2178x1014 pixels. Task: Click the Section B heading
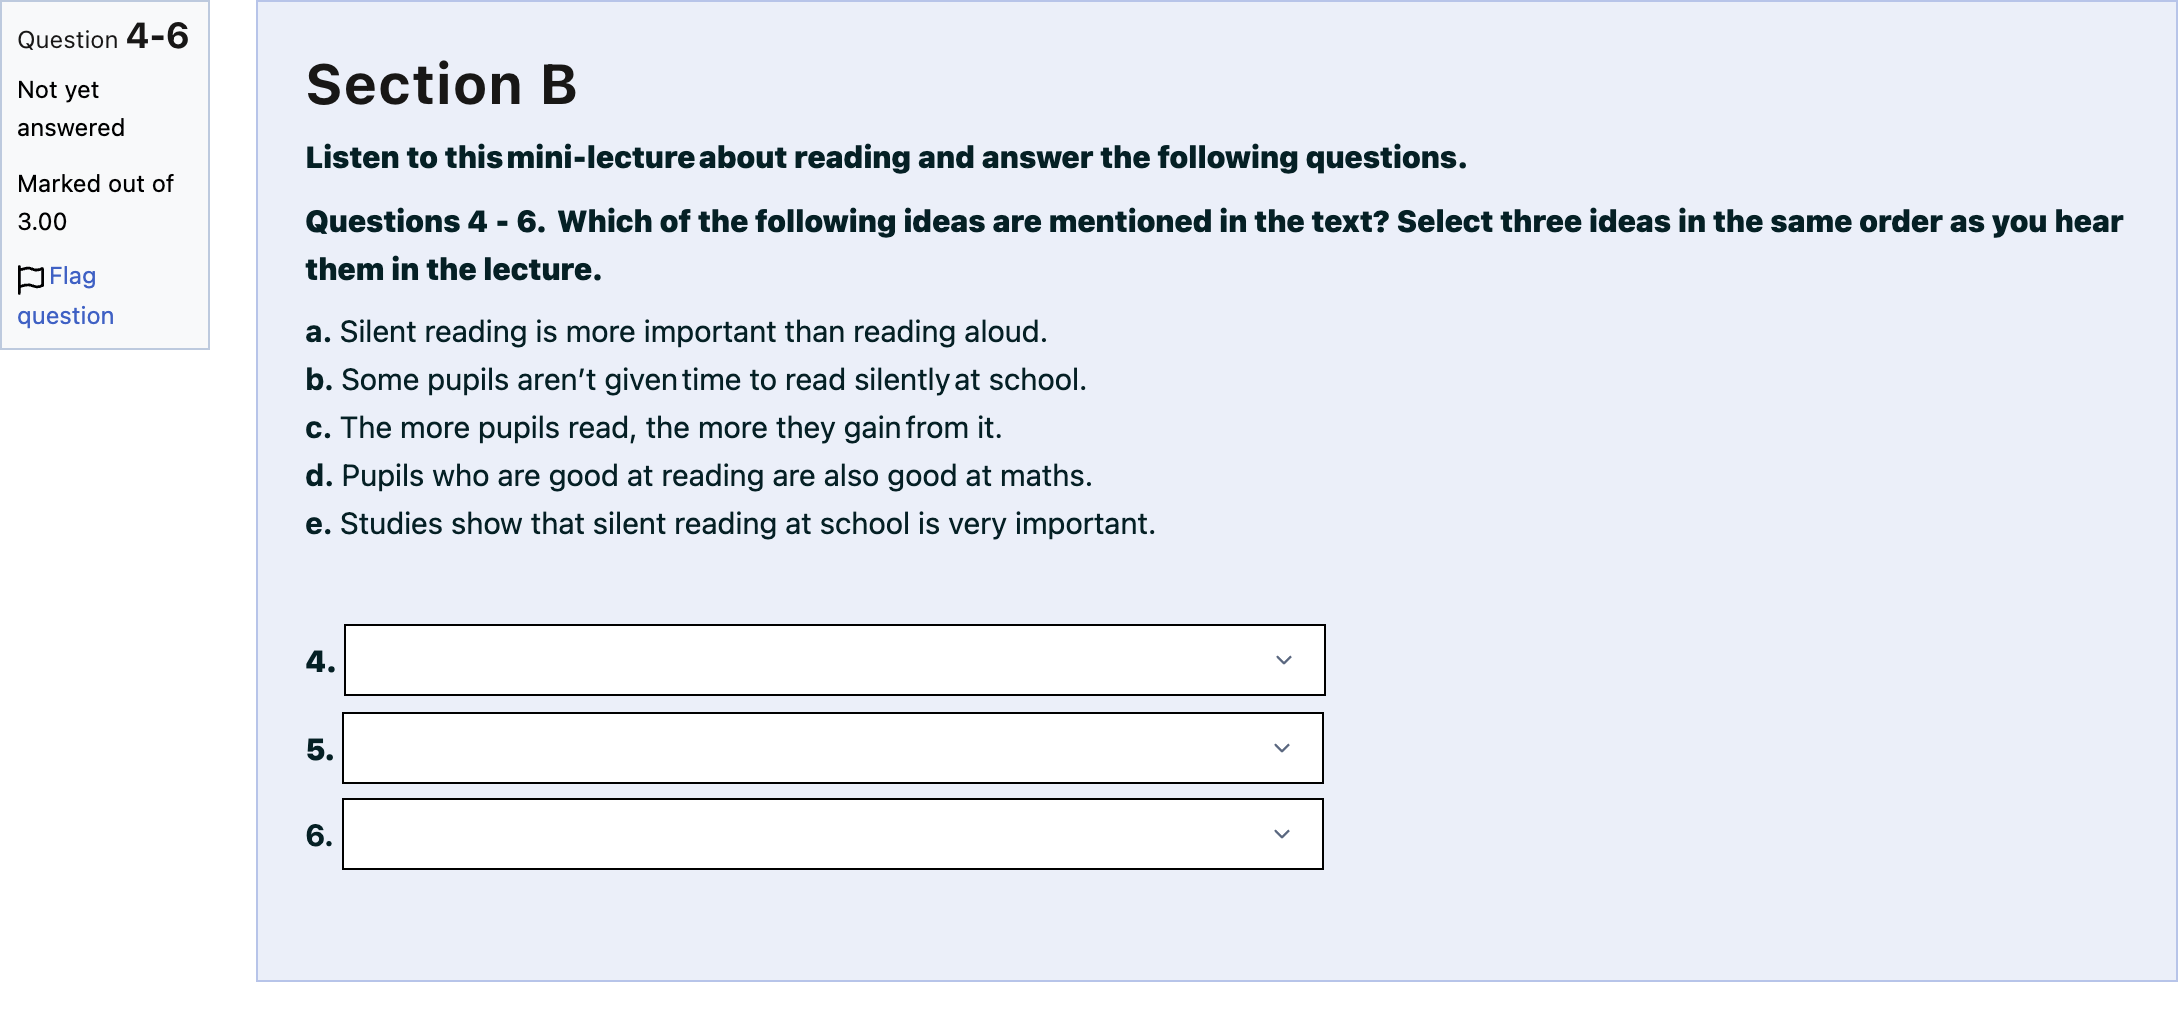coord(442,84)
